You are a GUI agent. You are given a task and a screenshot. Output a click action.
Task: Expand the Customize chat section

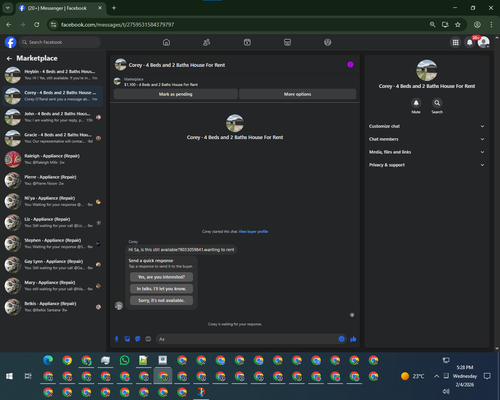pos(426,126)
